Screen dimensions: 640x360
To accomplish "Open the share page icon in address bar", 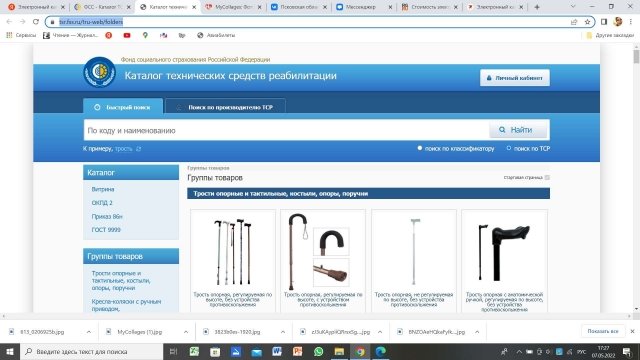I will click(x=574, y=22).
